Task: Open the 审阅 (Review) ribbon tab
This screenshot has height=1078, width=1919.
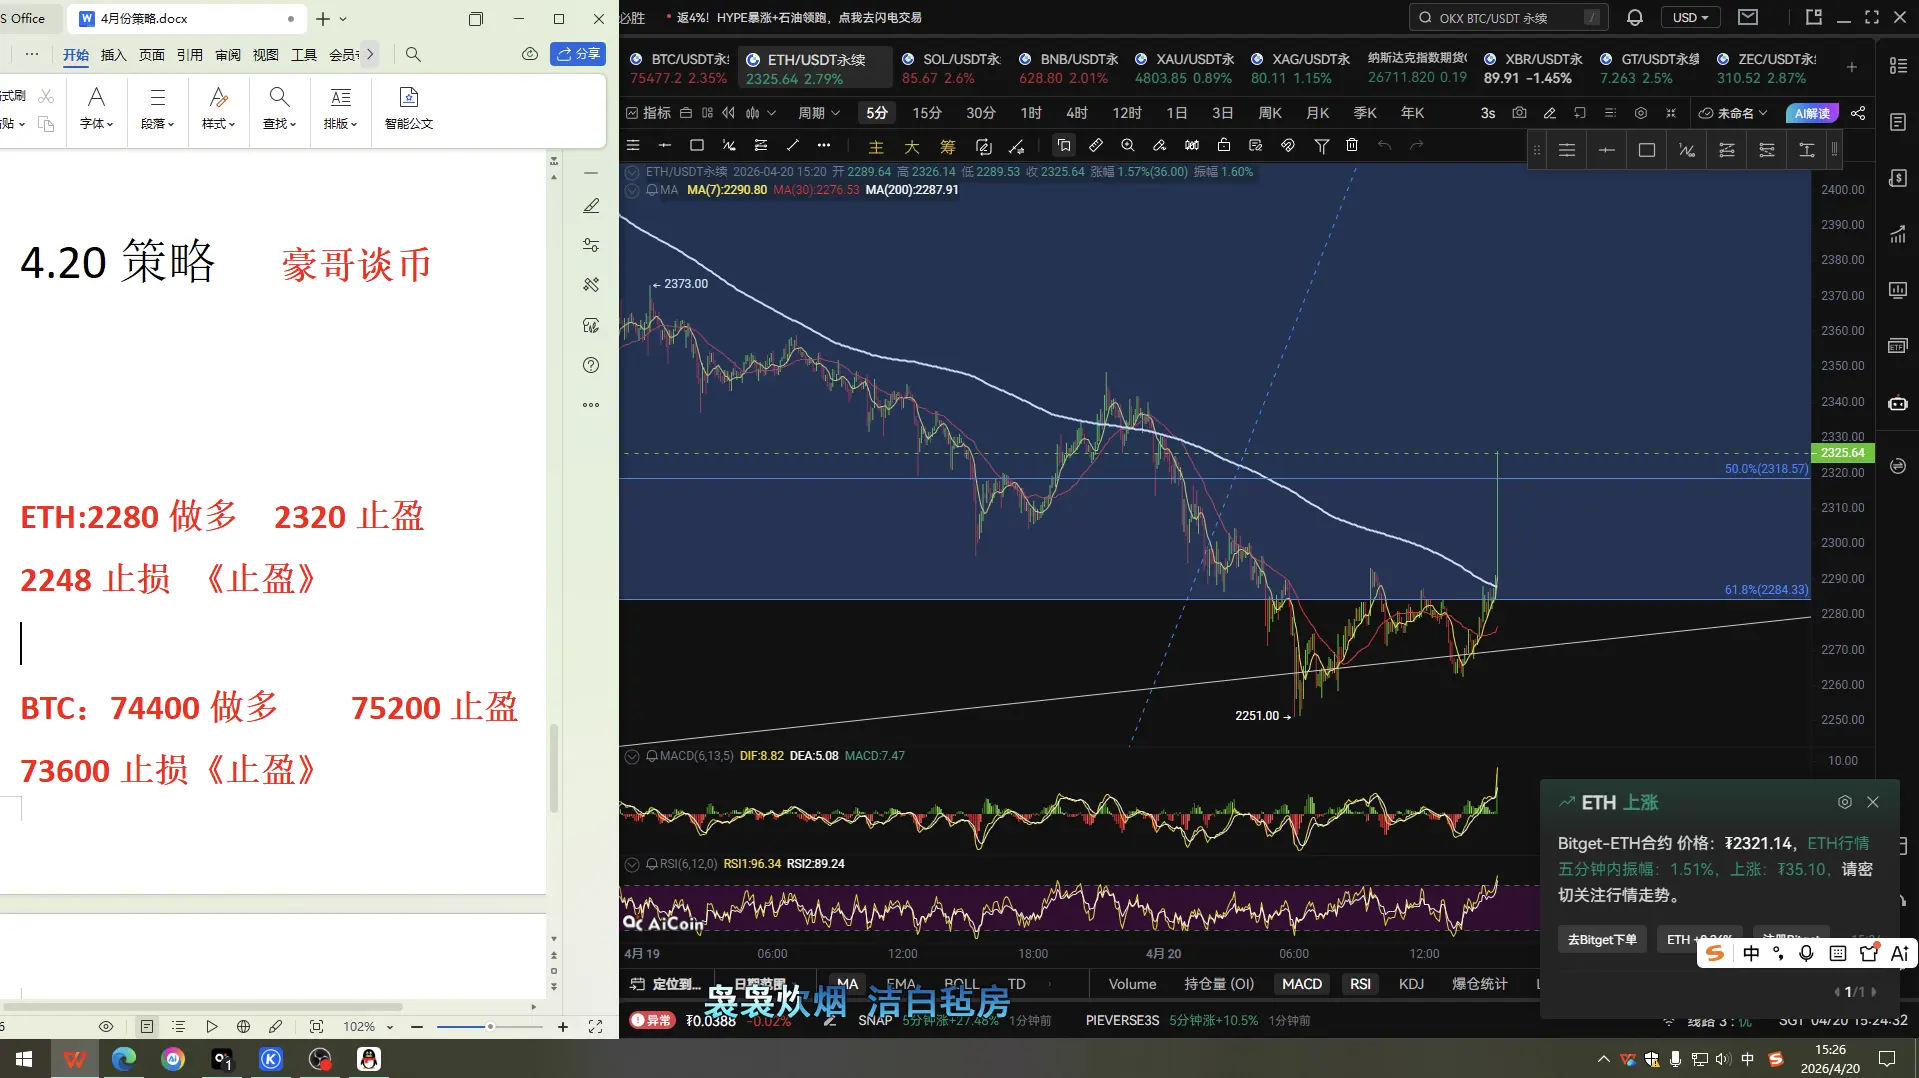Action: tap(228, 55)
